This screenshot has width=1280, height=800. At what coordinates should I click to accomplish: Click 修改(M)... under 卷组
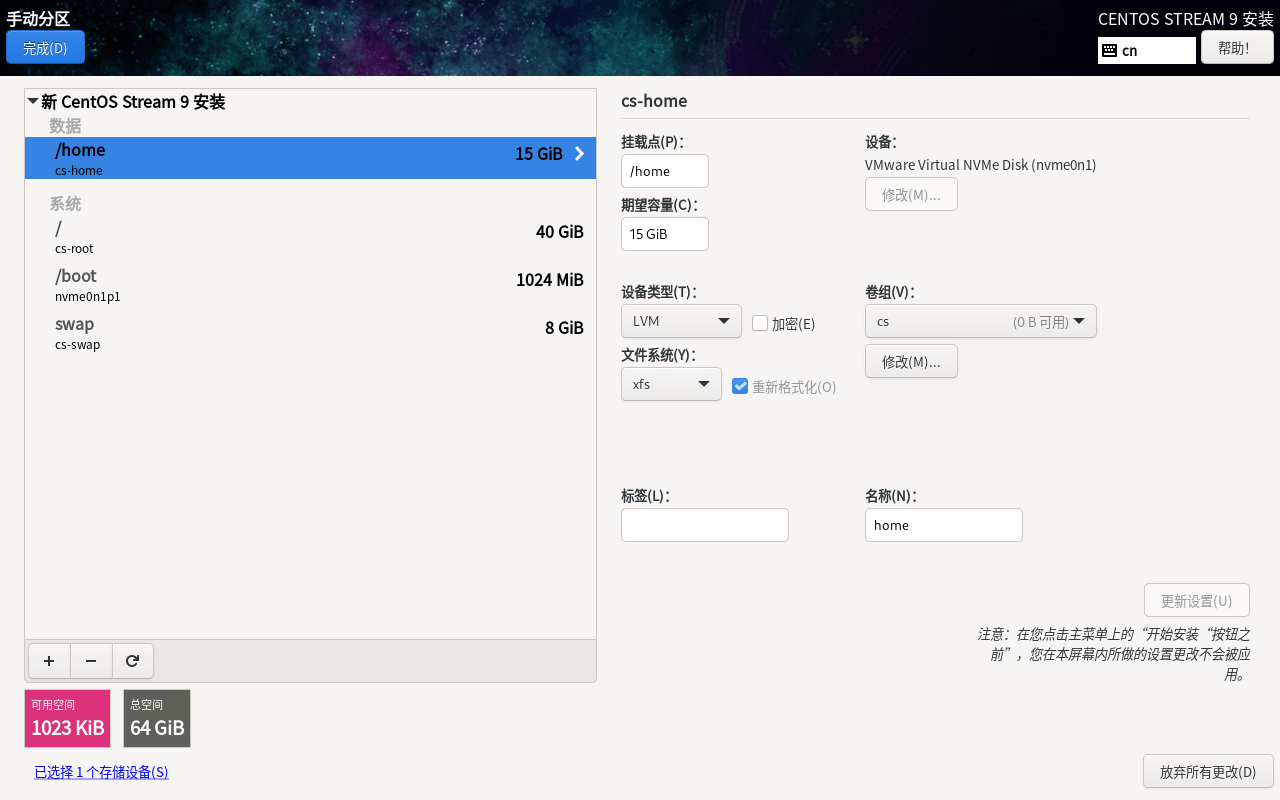point(911,361)
